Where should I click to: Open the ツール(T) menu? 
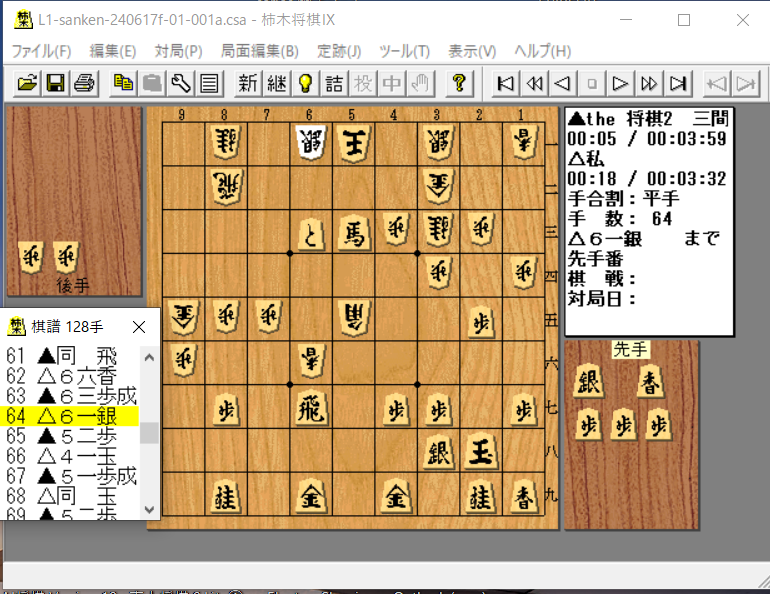(404, 51)
